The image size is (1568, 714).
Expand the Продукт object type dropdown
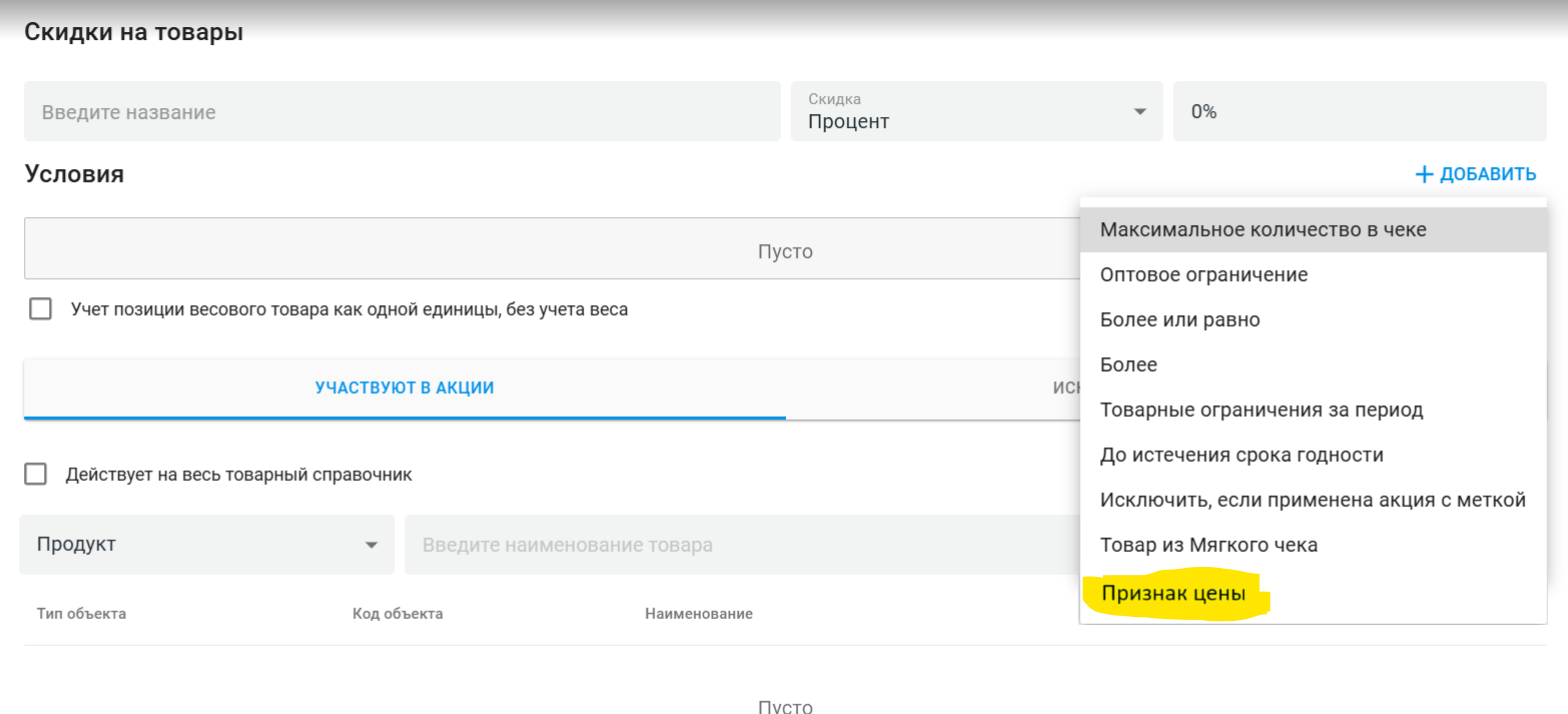pos(206,545)
